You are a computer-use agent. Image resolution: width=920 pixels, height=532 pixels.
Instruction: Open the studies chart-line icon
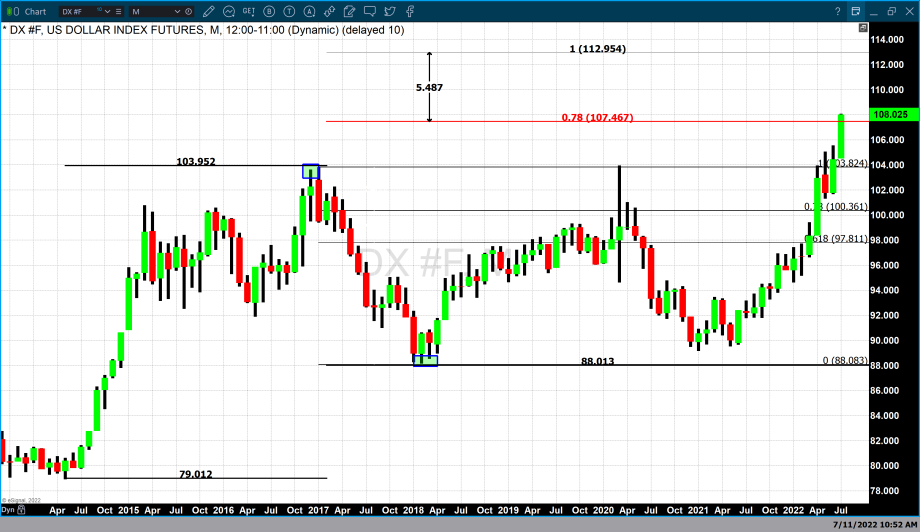(x=229, y=11)
